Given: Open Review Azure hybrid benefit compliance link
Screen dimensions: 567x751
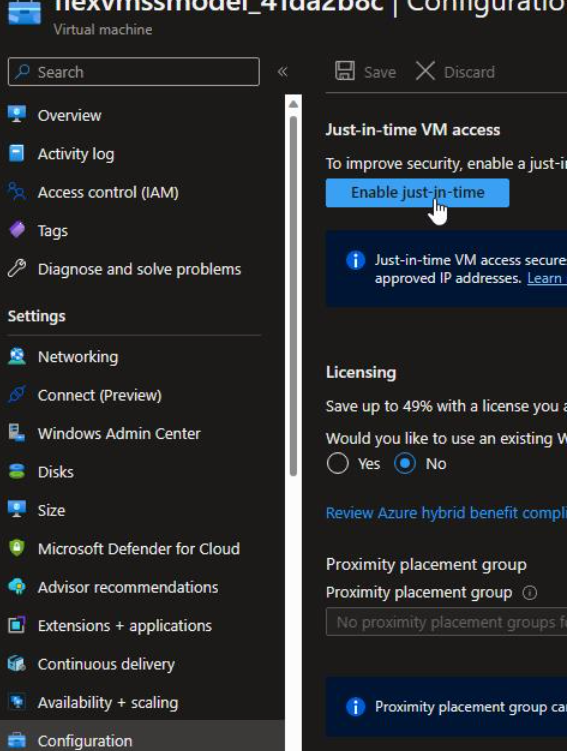Looking at the screenshot, I should click(x=446, y=513).
